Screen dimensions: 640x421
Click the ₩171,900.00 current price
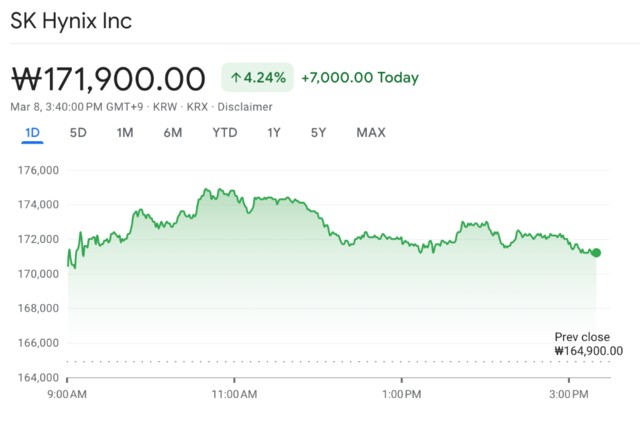tap(108, 78)
